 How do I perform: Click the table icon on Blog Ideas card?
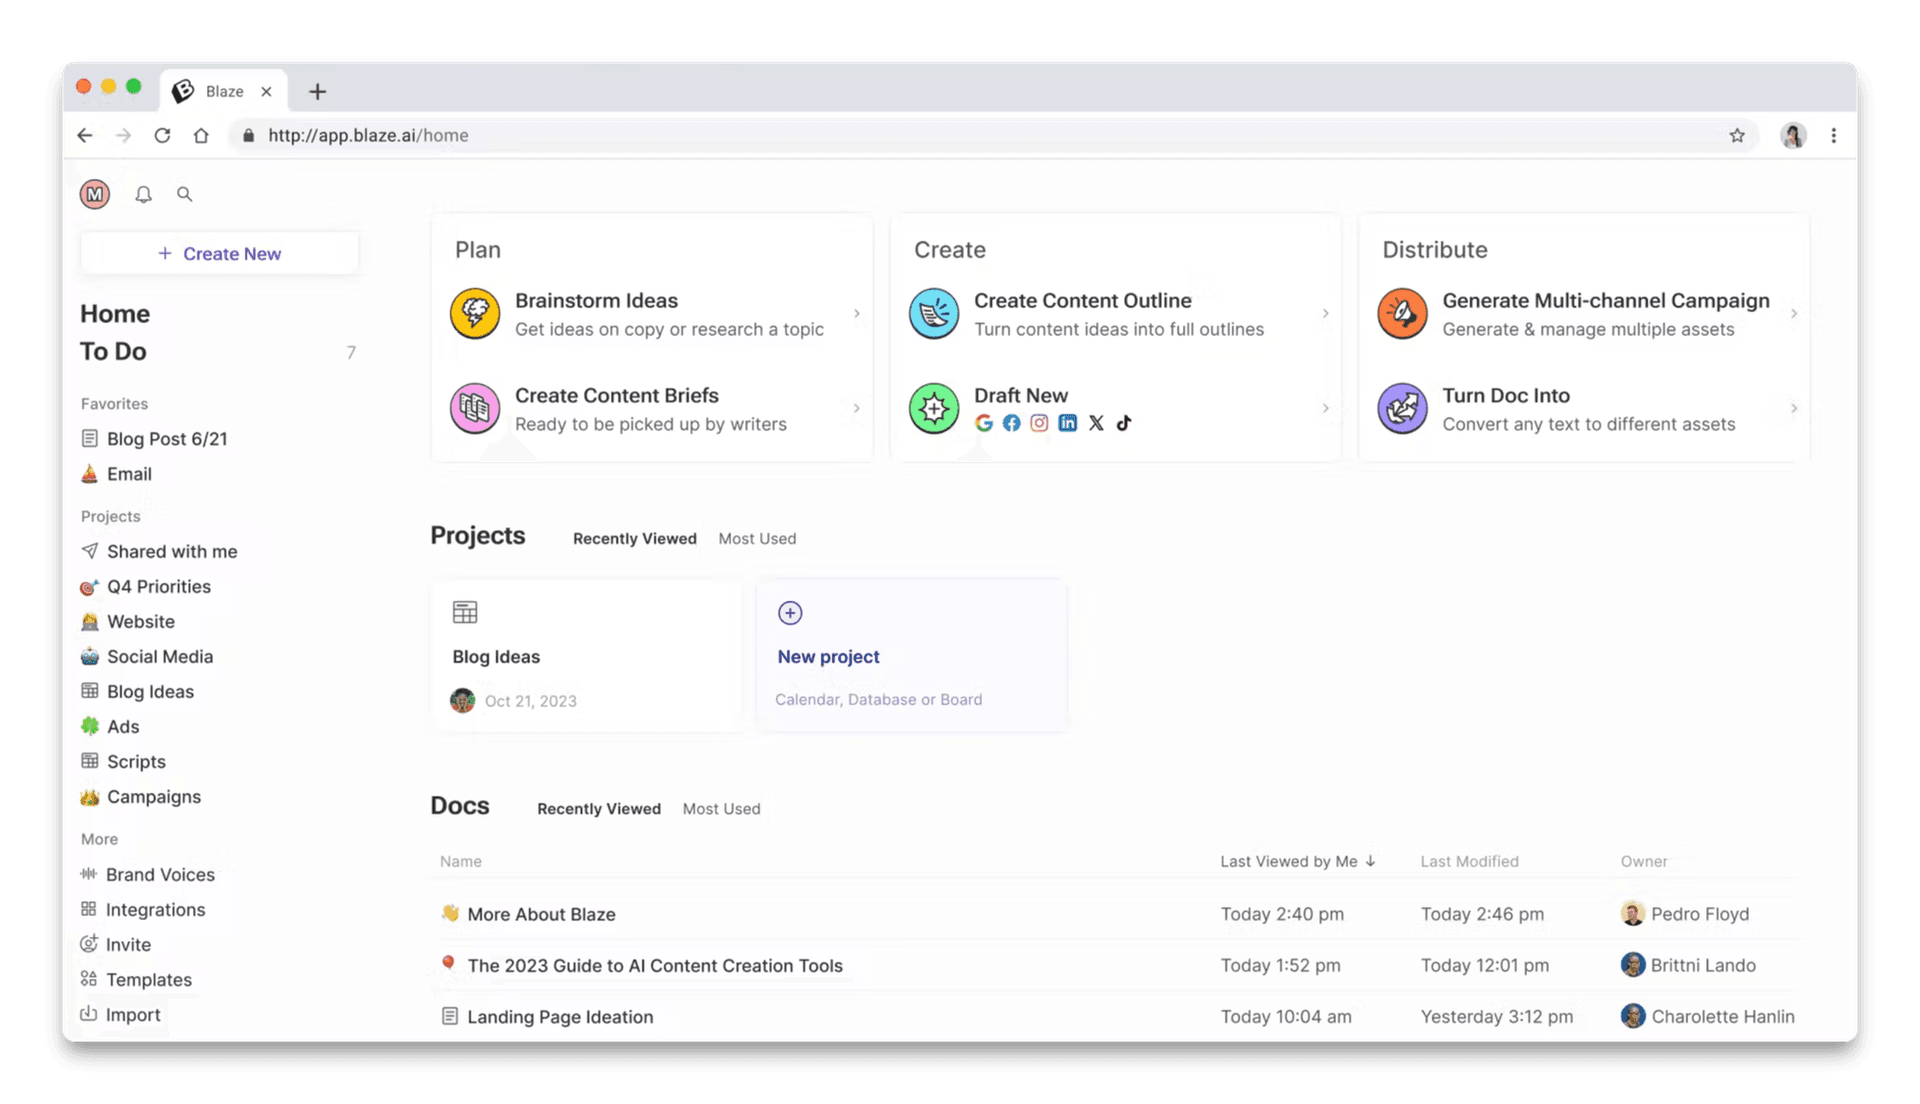pyautogui.click(x=465, y=612)
